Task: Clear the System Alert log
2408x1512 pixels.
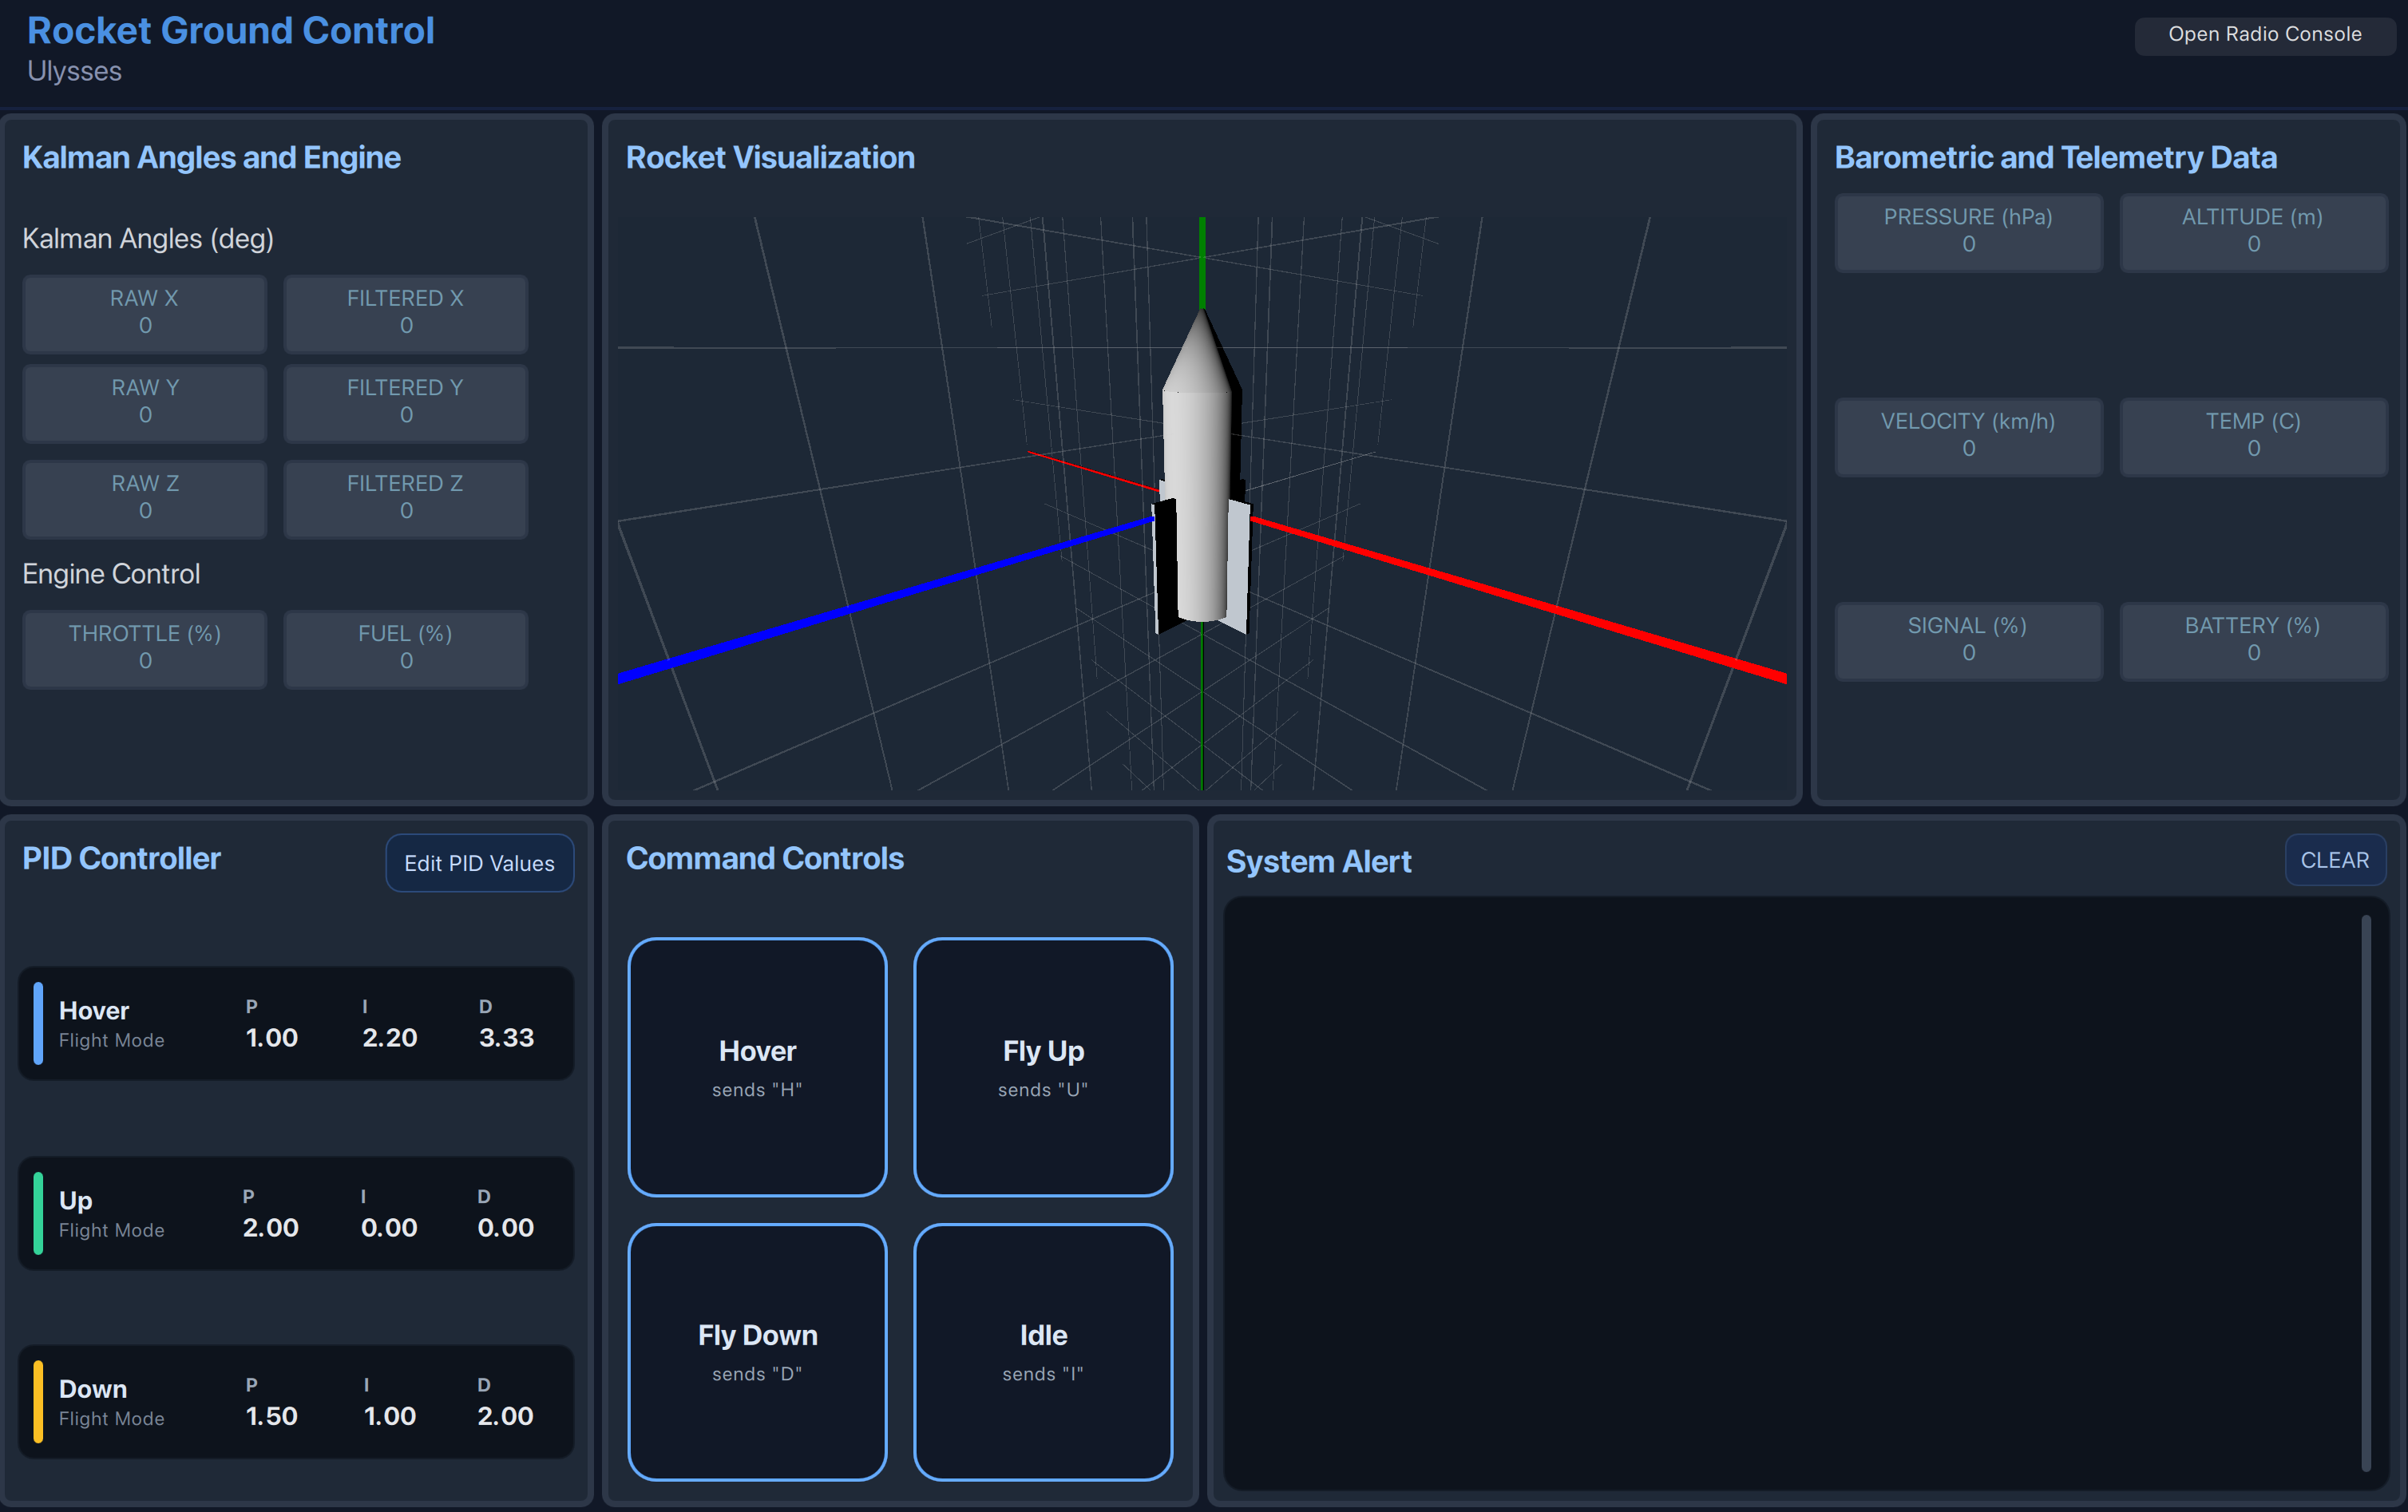Action: [x=2335, y=860]
